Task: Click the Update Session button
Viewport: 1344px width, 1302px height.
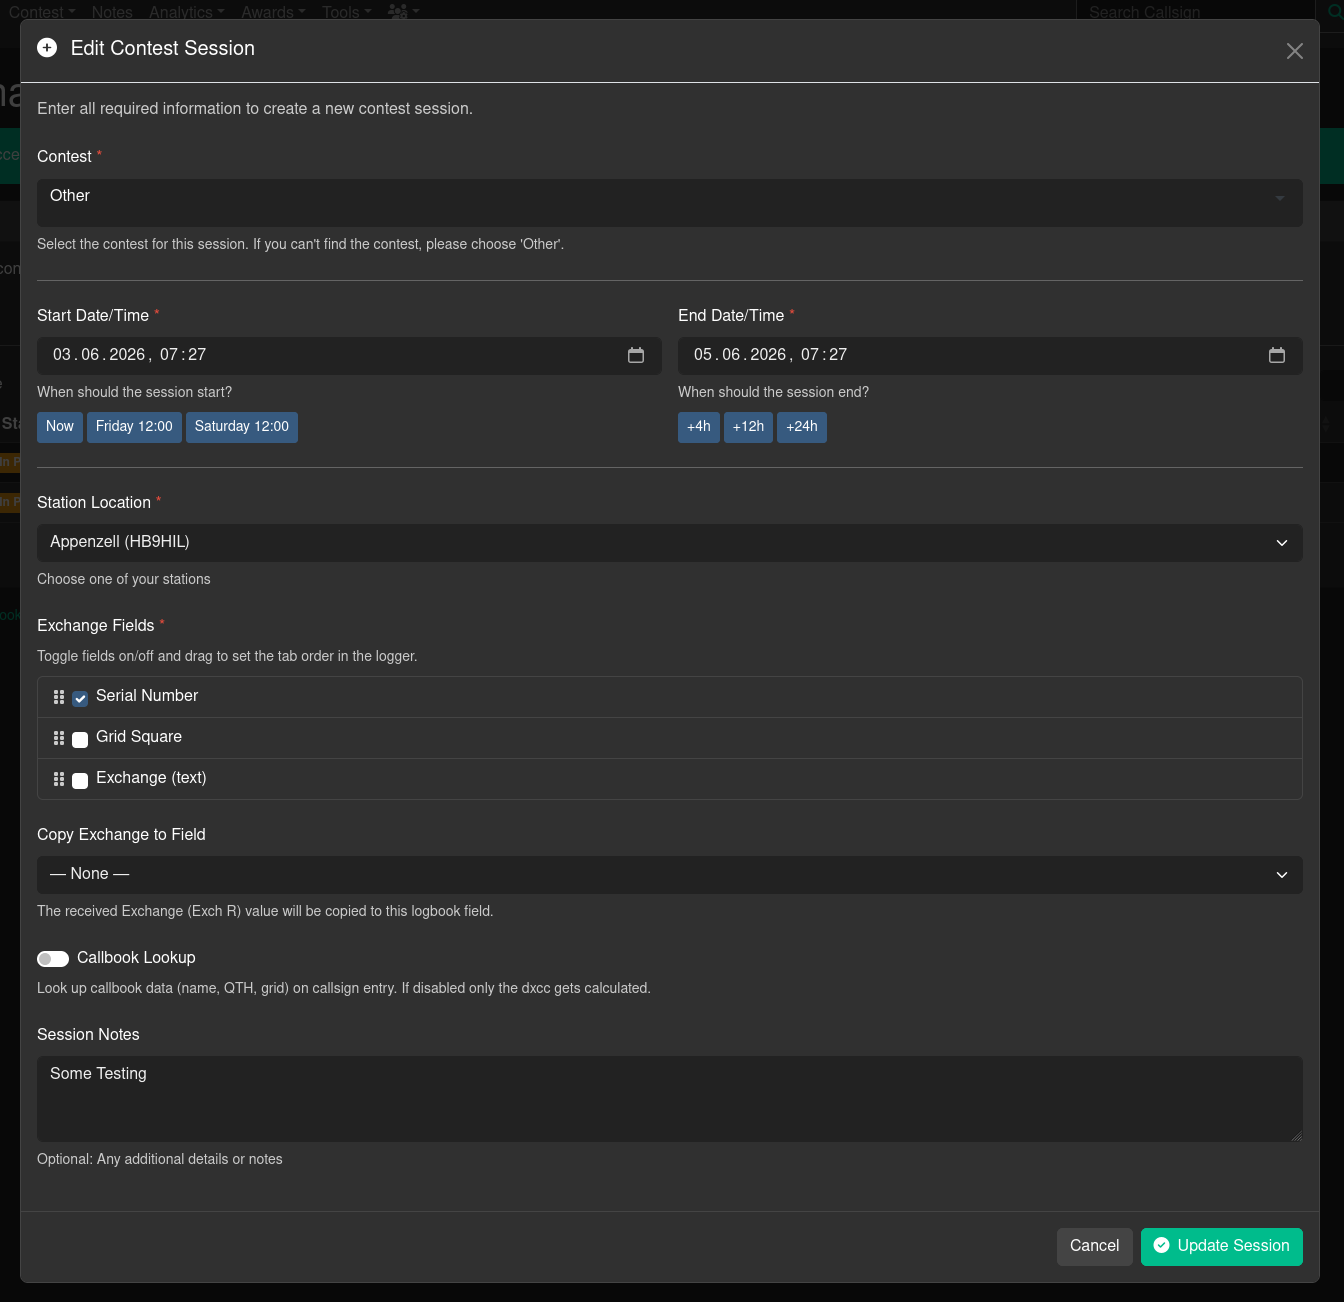Action: point(1222,1247)
